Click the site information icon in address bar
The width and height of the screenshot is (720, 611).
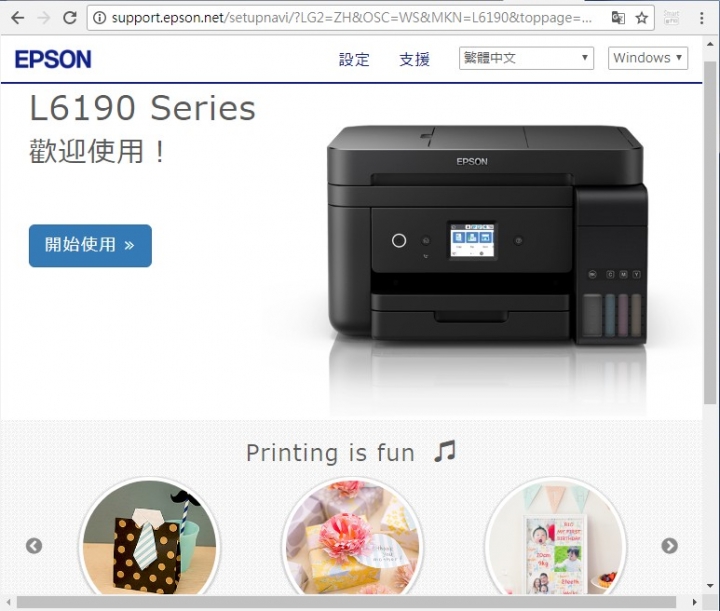[x=99, y=18]
